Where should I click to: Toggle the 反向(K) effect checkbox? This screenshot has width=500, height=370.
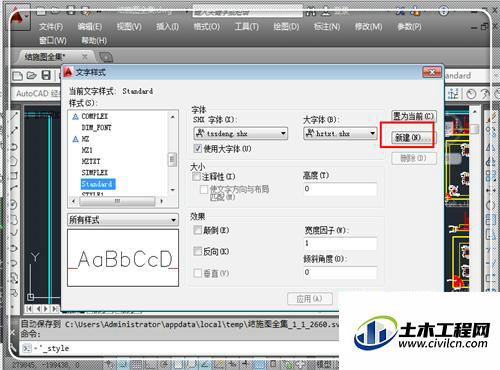[198, 251]
